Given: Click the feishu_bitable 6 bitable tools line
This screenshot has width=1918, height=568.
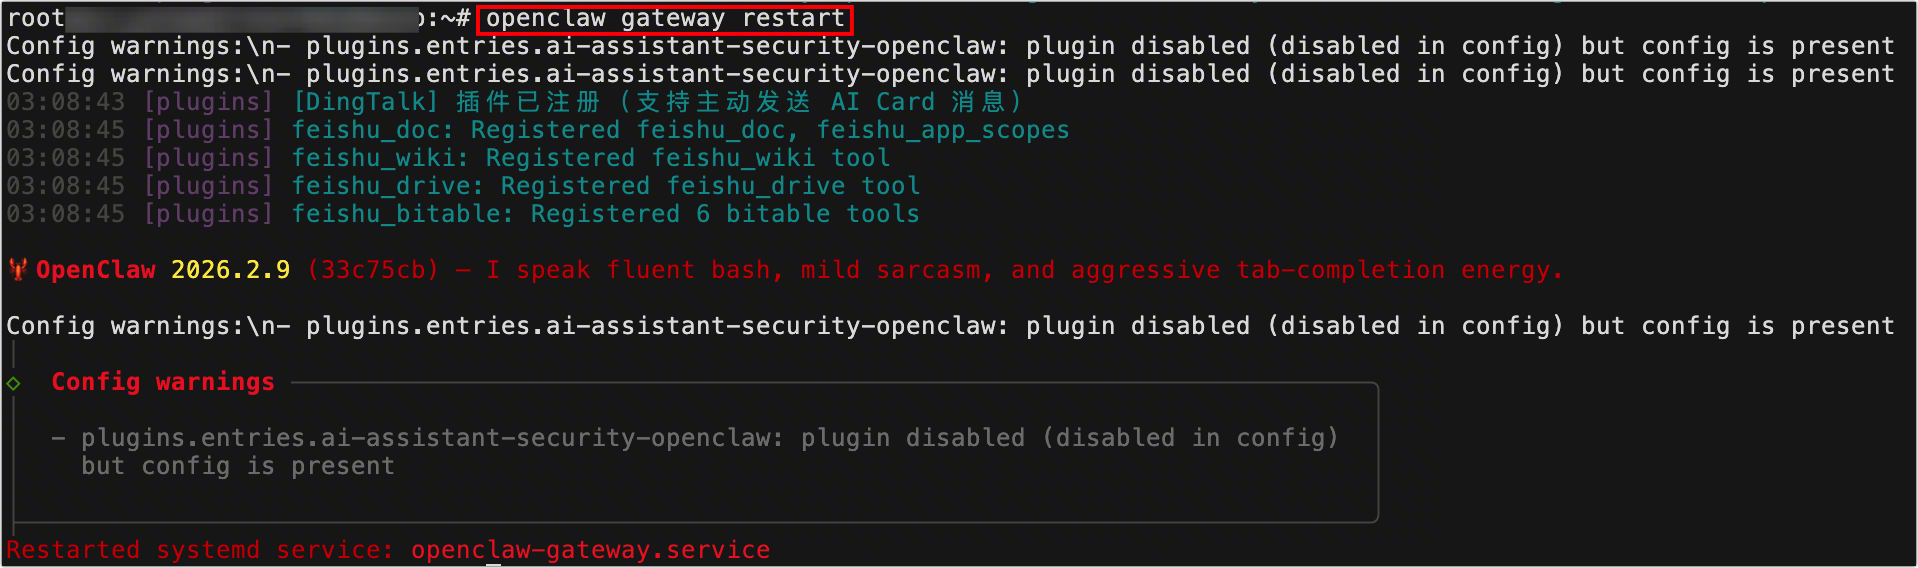Looking at the screenshot, I should pos(605,214).
